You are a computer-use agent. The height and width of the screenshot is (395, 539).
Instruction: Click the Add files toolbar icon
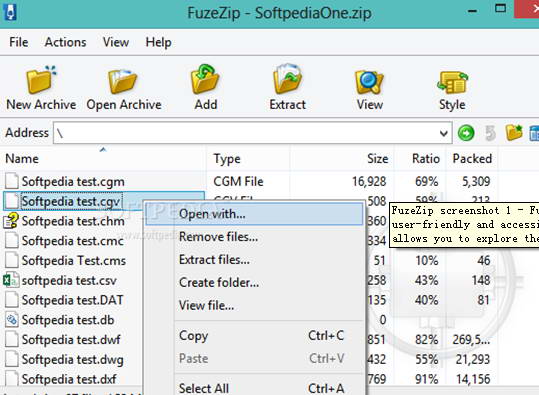(x=205, y=80)
